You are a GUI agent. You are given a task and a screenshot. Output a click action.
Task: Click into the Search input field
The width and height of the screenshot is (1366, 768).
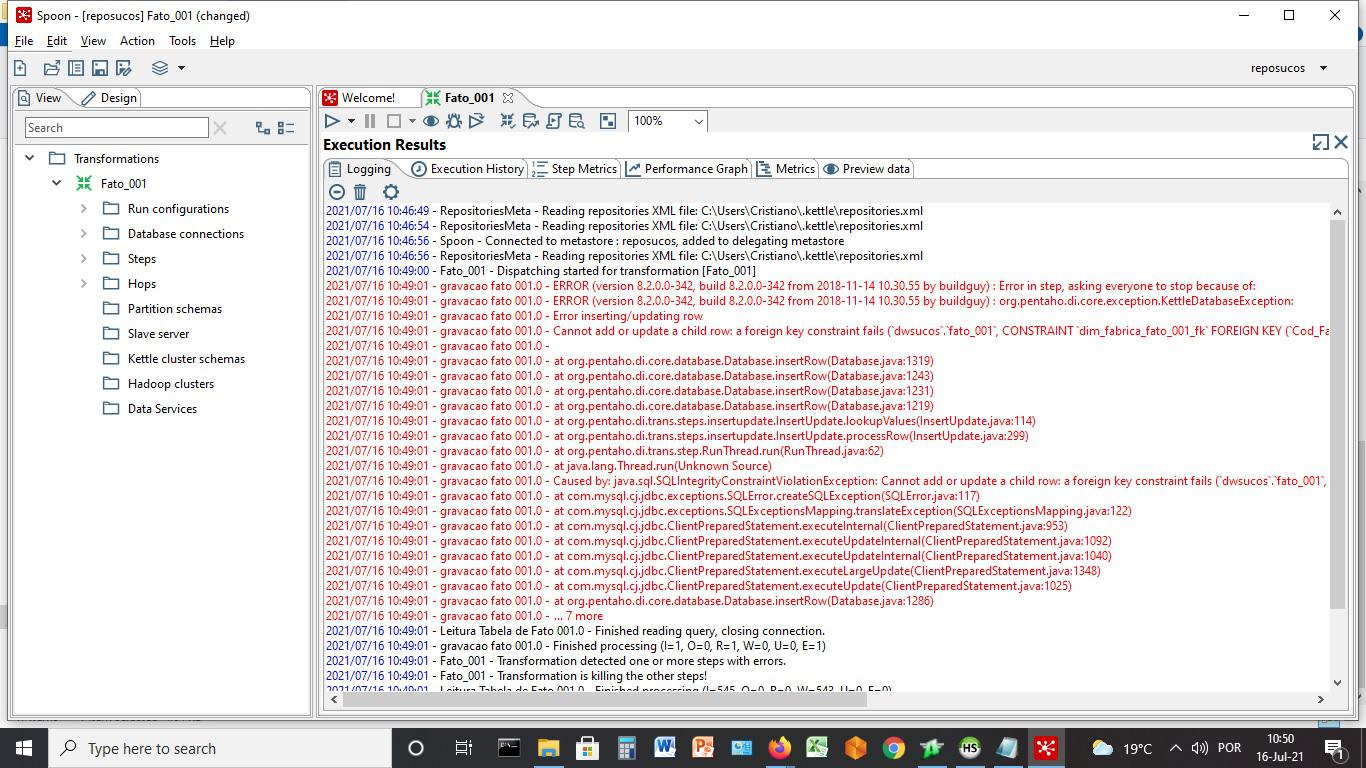click(116, 128)
